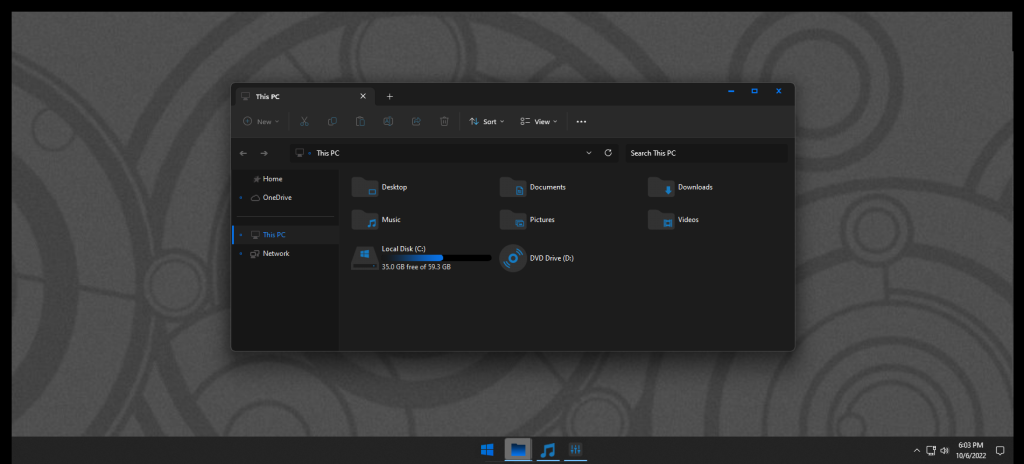The height and width of the screenshot is (464, 1024).
Task: Open the Desktop folder icon
Action: pyautogui.click(x=365, y=187)
